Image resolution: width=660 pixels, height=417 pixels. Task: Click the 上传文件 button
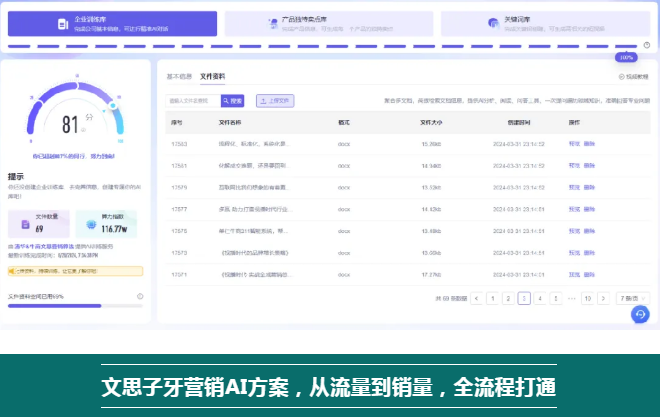pos(275,101)
